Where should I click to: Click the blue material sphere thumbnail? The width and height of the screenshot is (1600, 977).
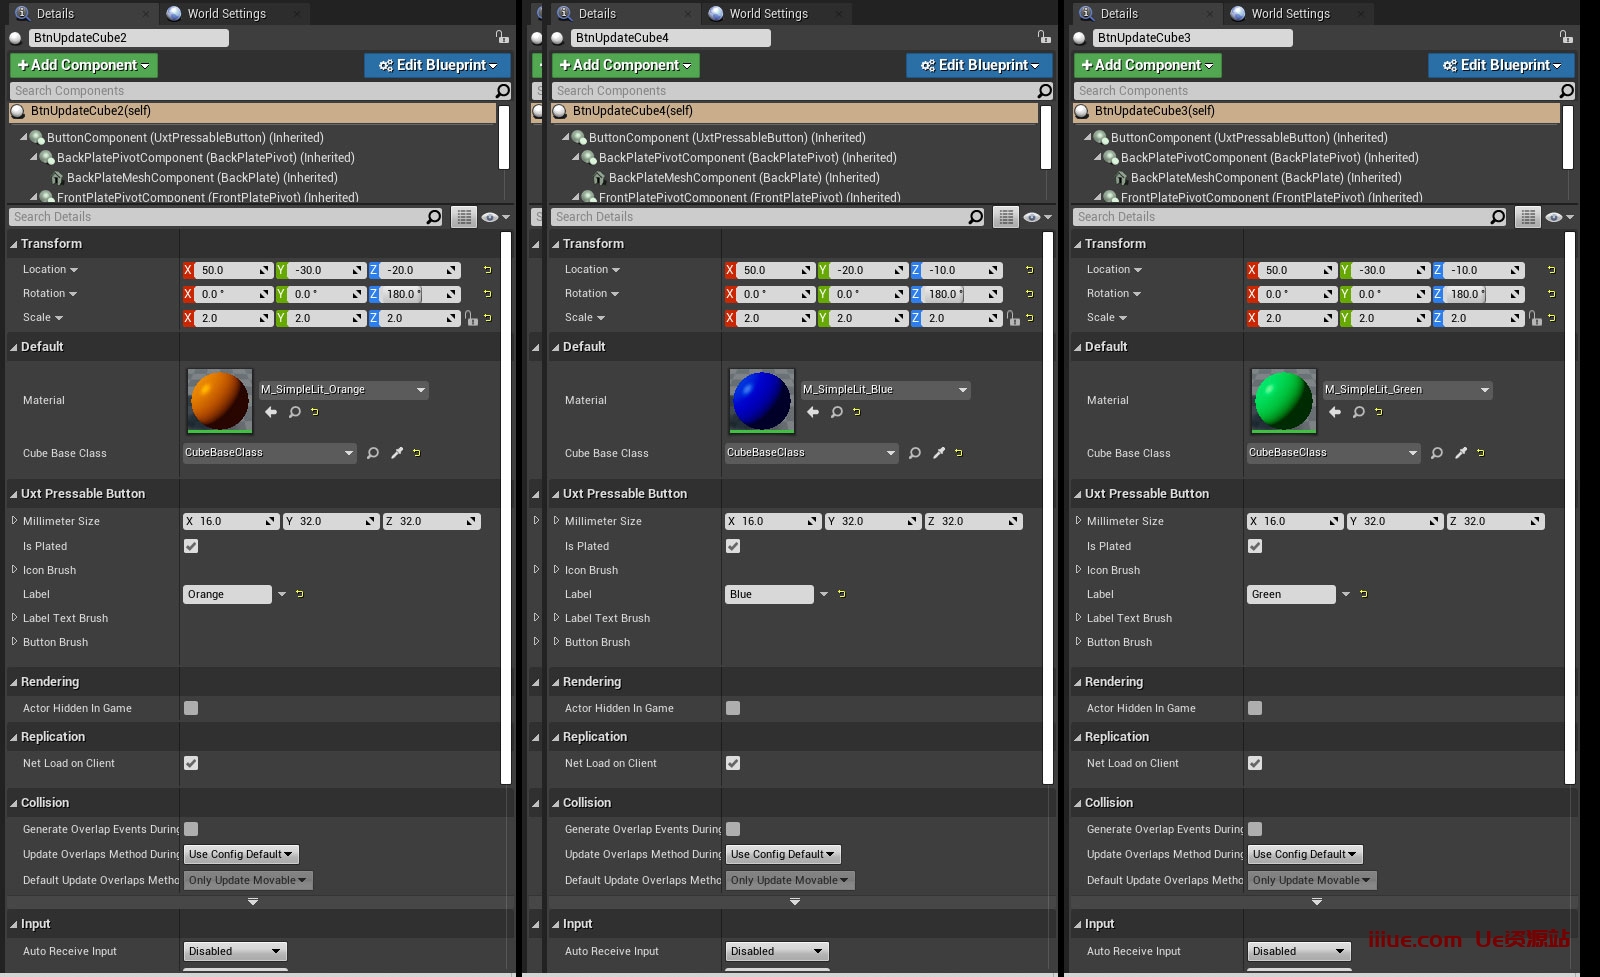762,401
